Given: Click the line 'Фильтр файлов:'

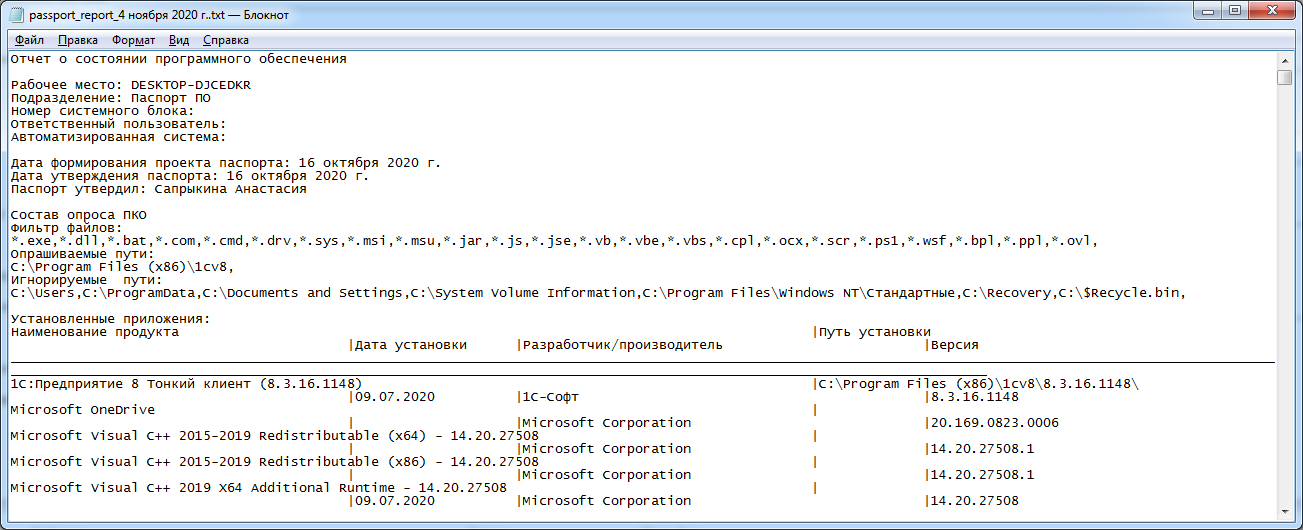Looking at the screenshot, I should click(66, 228).
